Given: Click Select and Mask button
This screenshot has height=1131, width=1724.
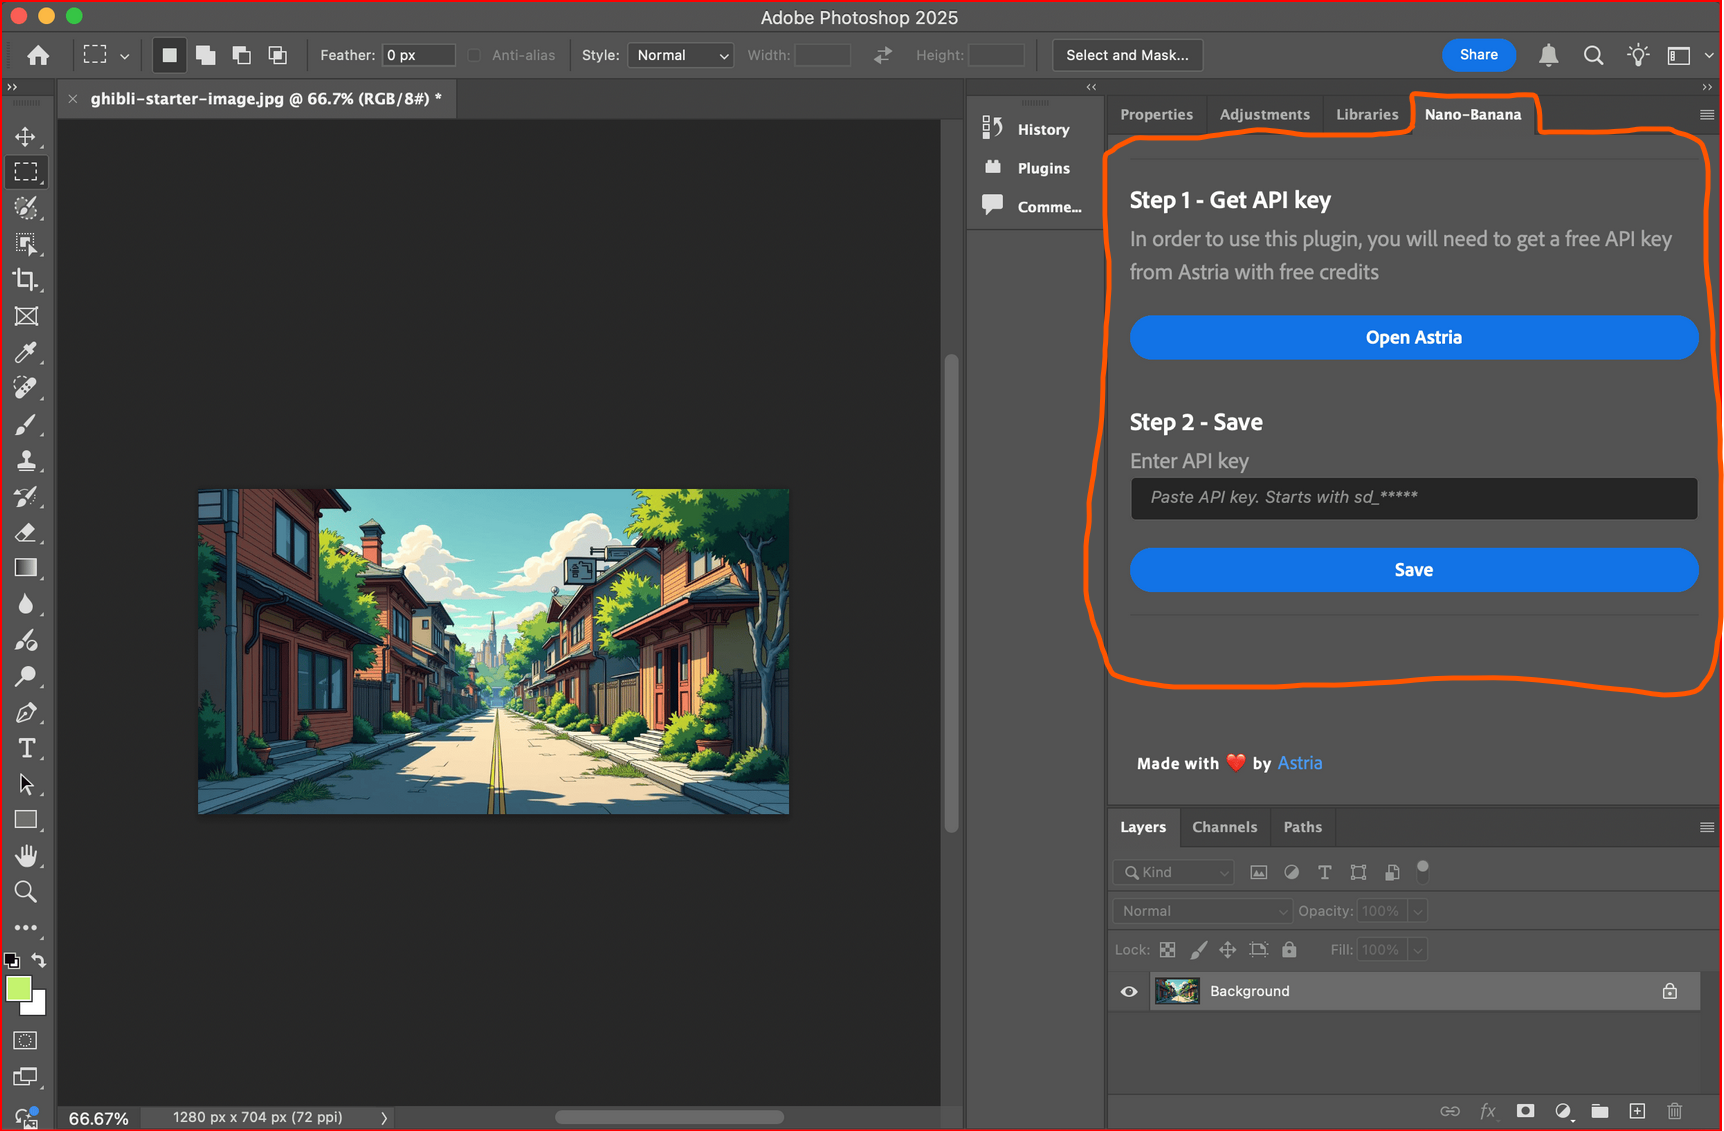Looking at the screenshot, I should 1127,55.
